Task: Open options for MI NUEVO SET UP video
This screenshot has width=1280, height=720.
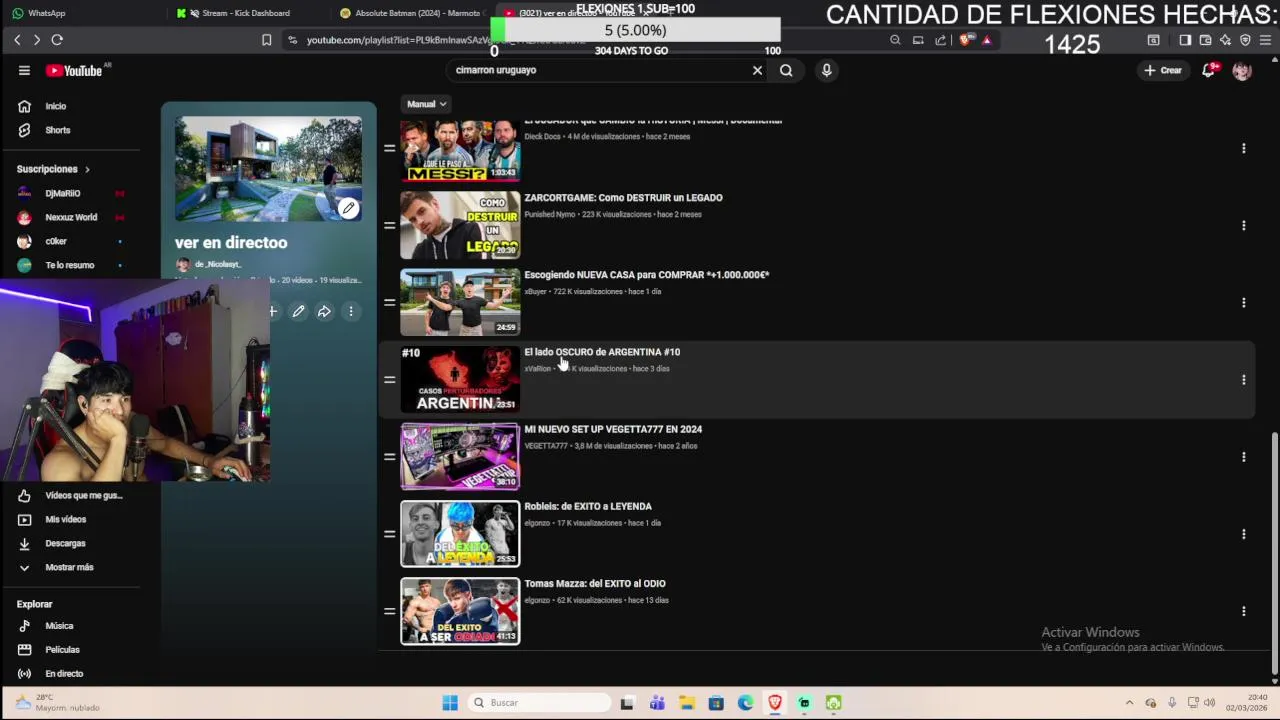Action: coord(1243,456)
